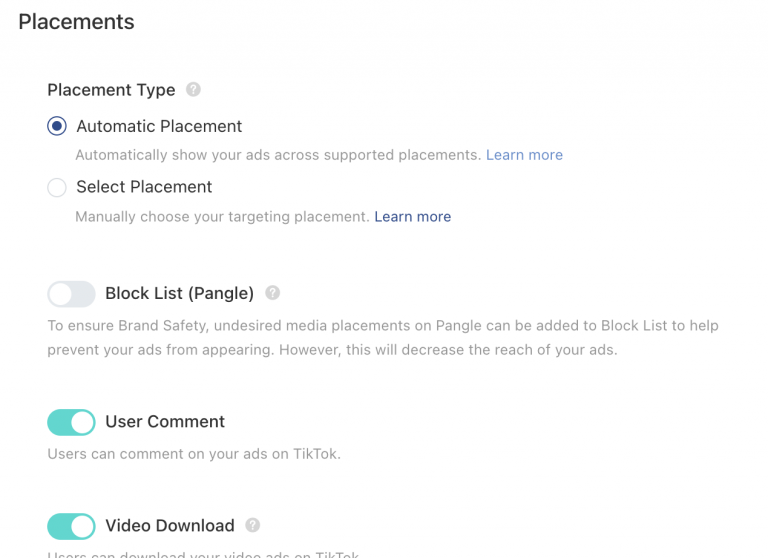Click the 'Automatically show your ads' description
768x558 pixels.
pos(278,155)
